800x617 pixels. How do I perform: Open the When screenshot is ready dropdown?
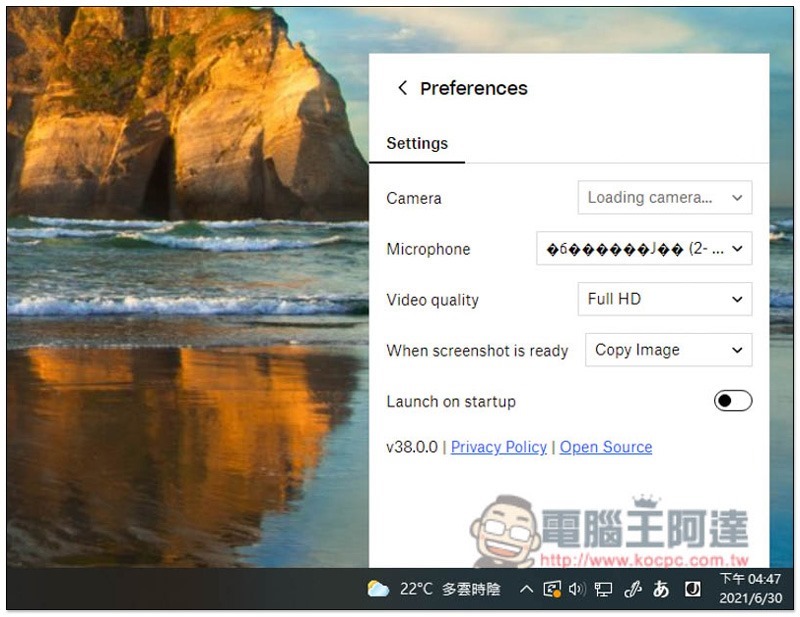(x=668, y=350)
